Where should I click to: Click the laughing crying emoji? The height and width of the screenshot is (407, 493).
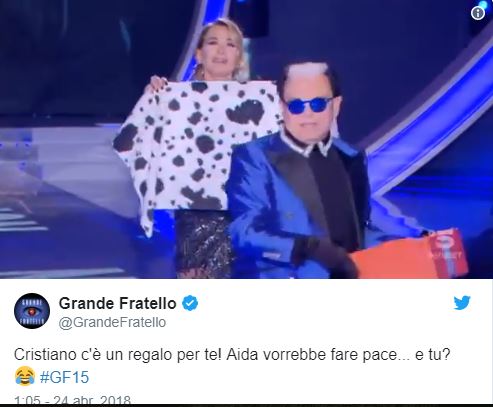click(x=25, y=376)
